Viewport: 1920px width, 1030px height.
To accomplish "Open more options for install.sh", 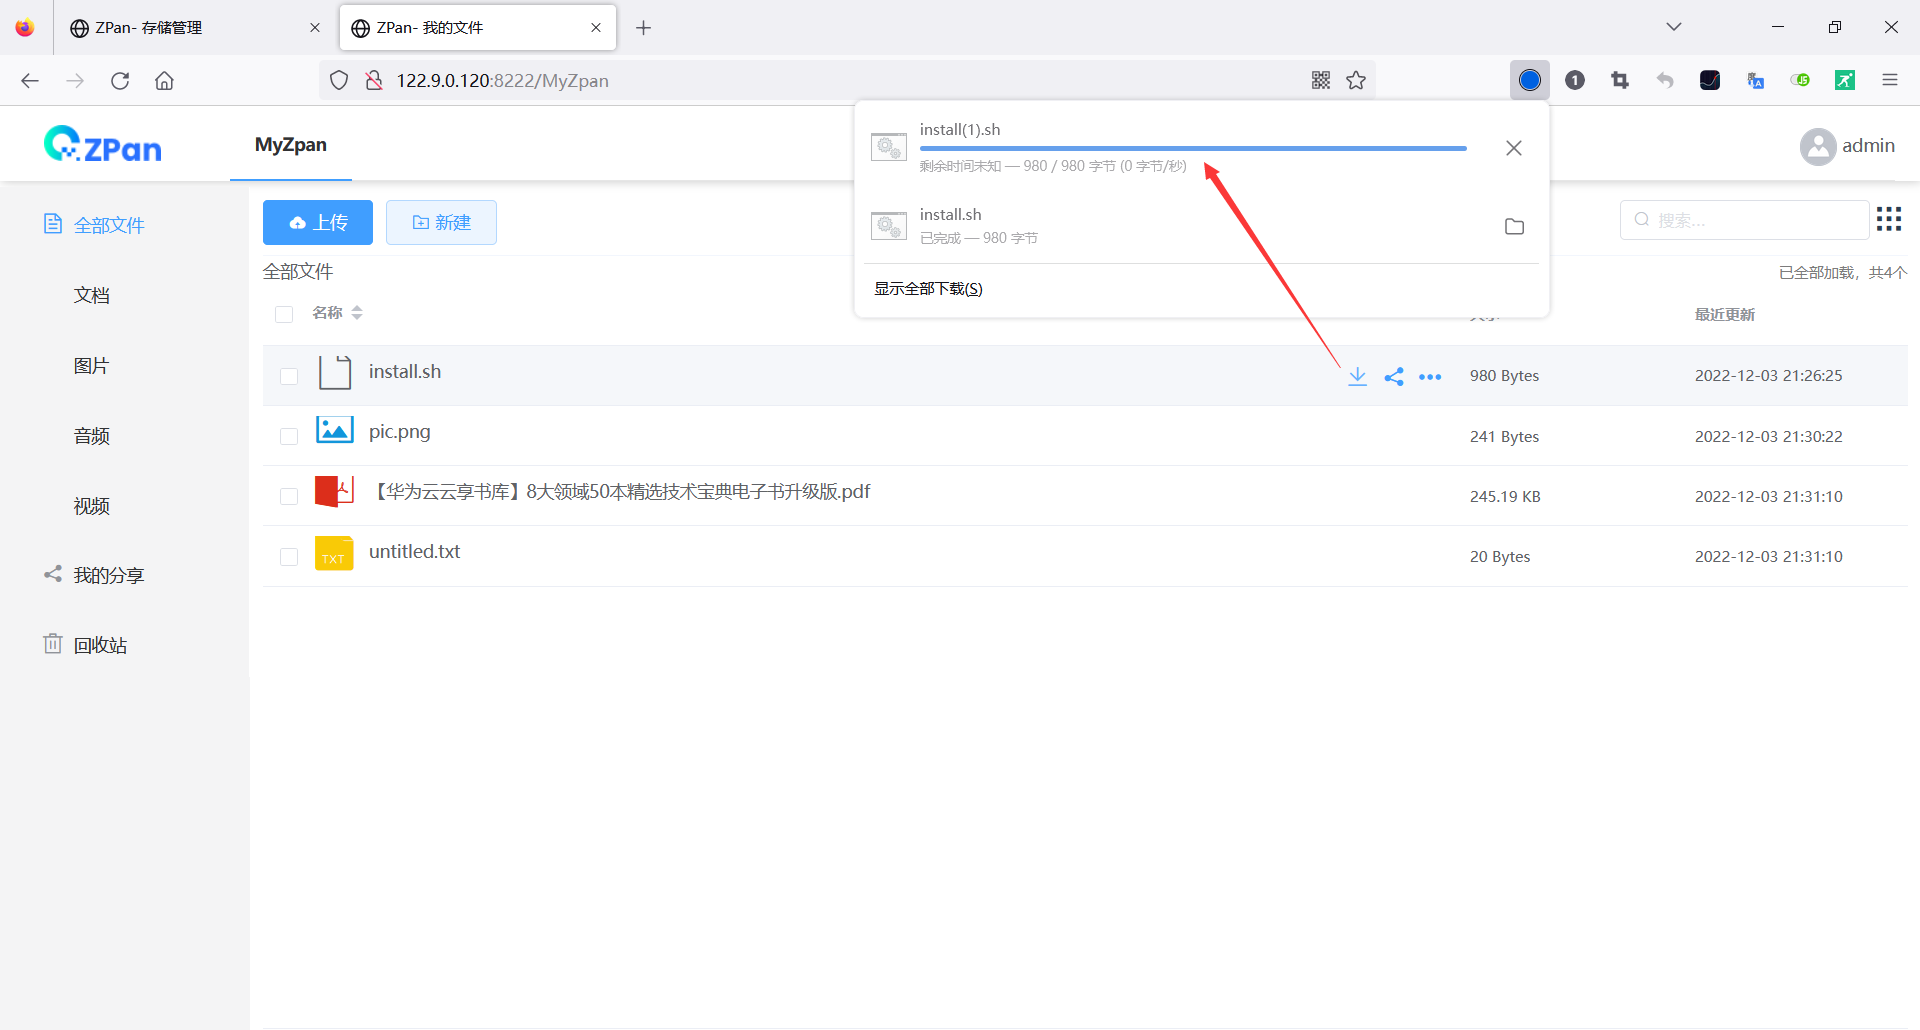I will pos(1430,377).
